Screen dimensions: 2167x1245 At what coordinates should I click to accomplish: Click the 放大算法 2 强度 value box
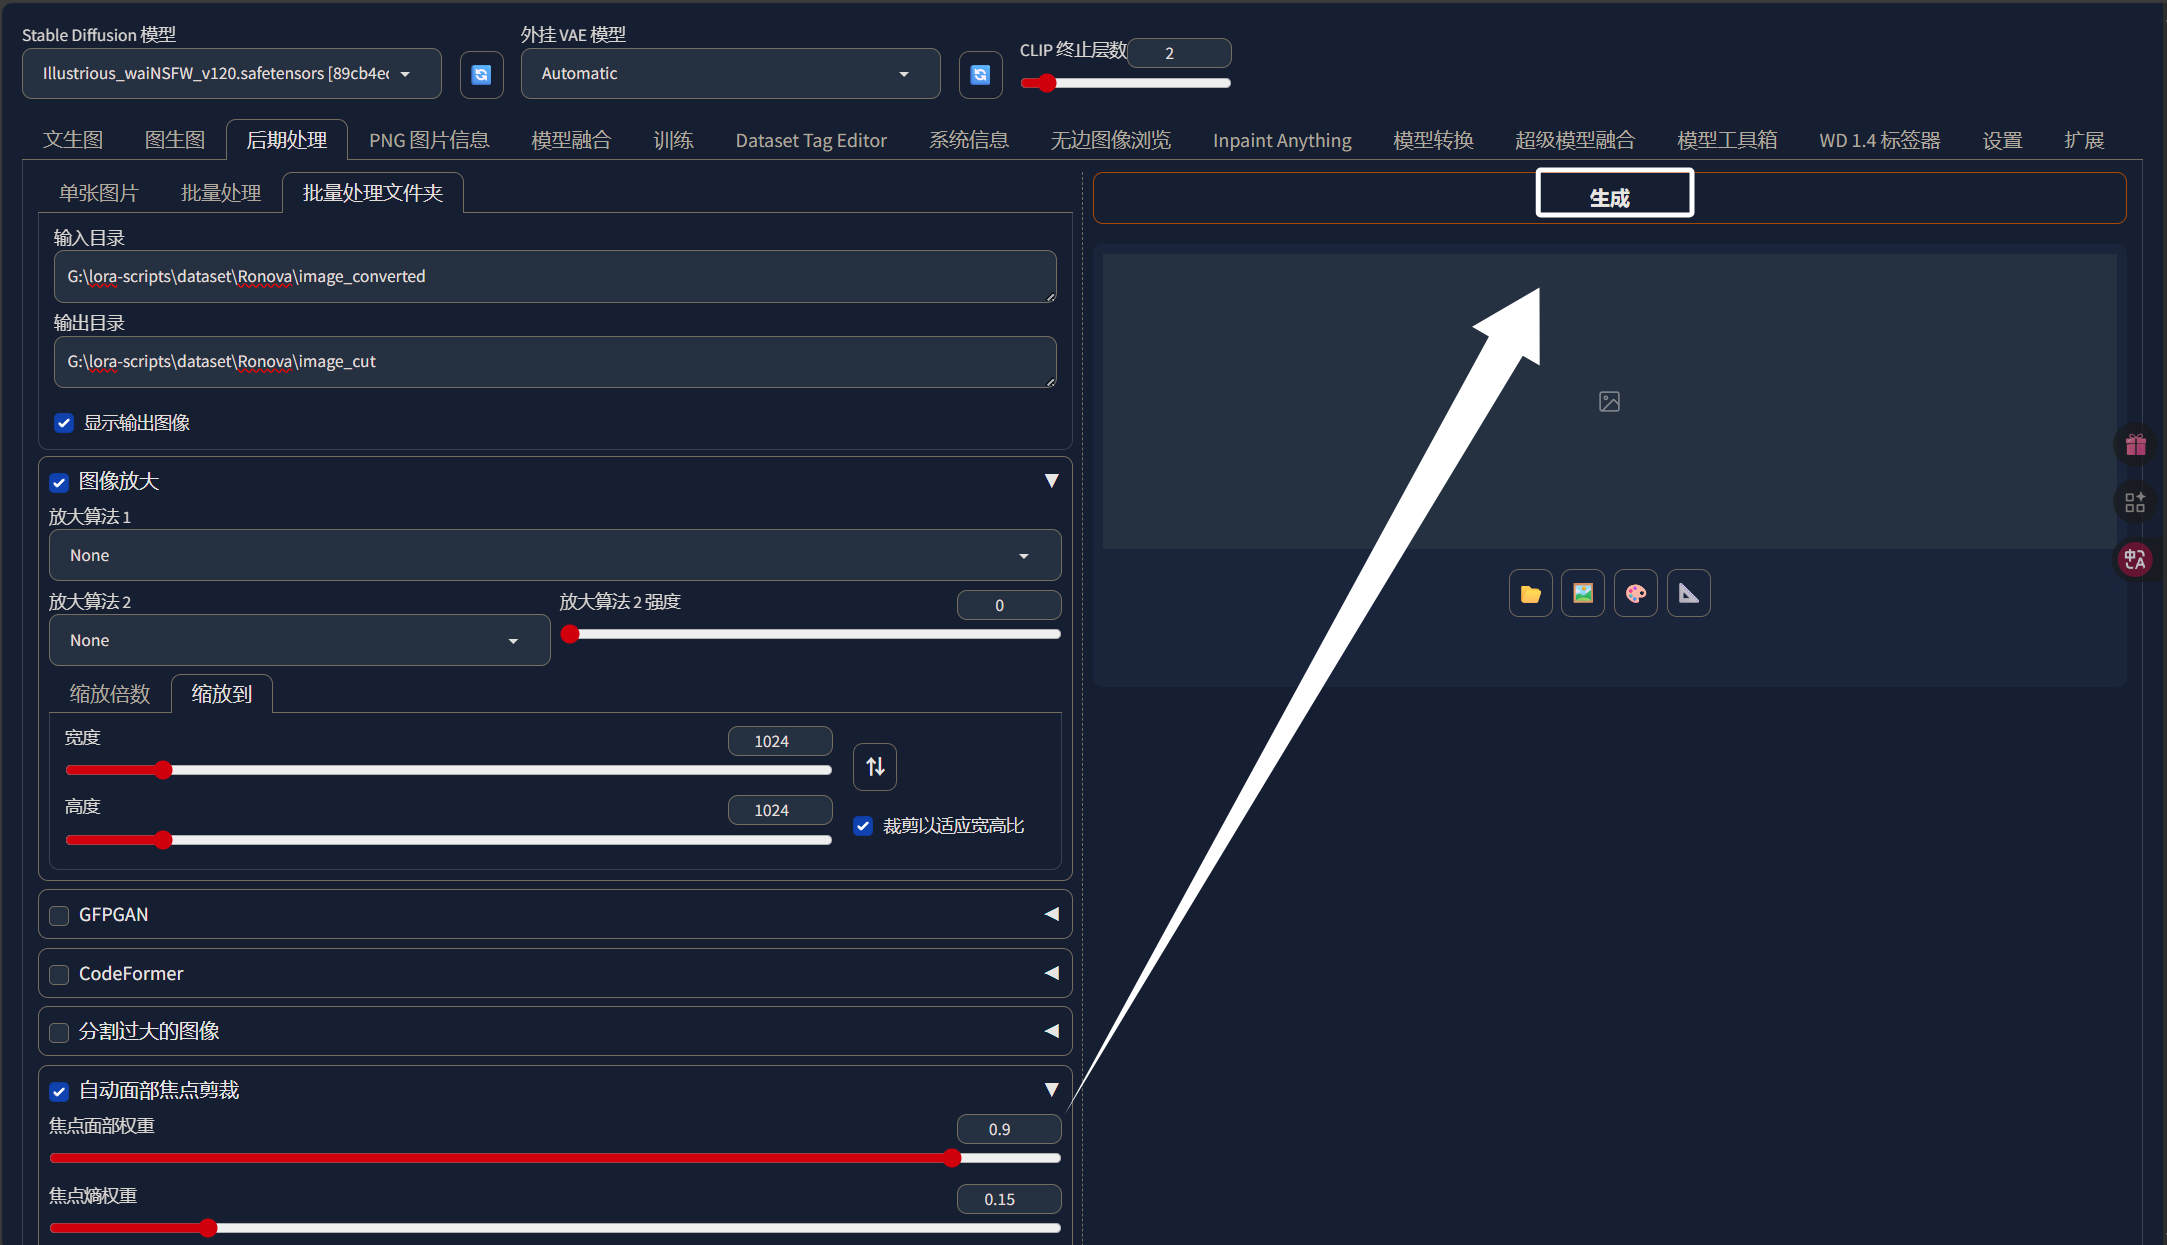1009,605
